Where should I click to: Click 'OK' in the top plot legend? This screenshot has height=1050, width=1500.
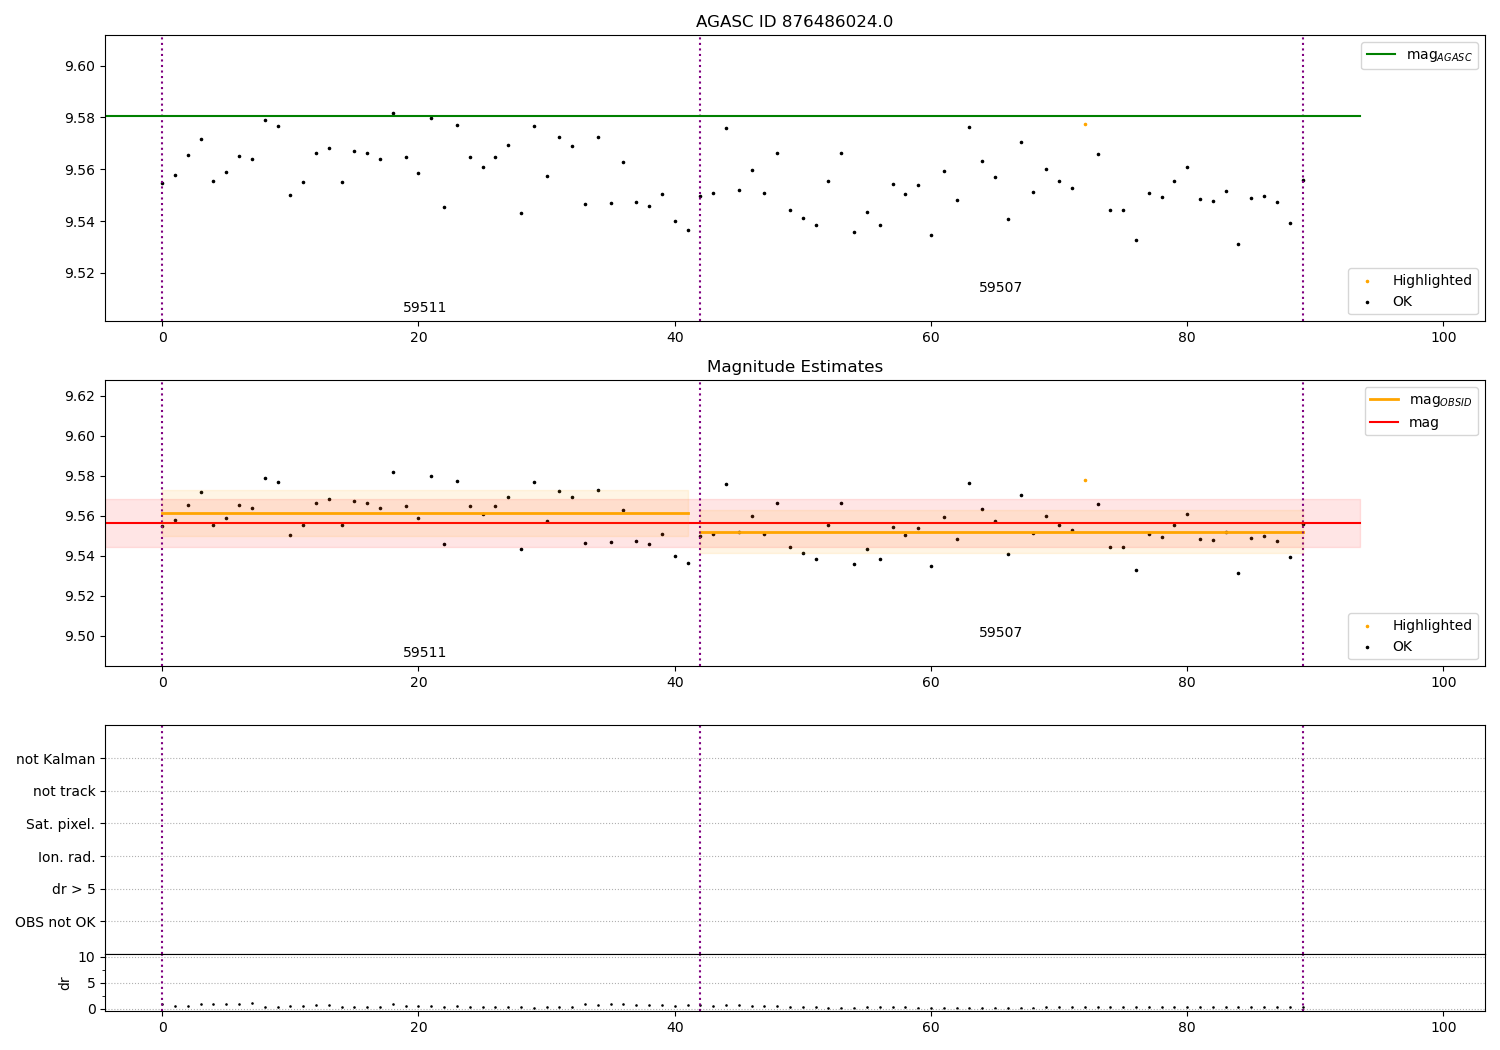[x=1402, y=301]
